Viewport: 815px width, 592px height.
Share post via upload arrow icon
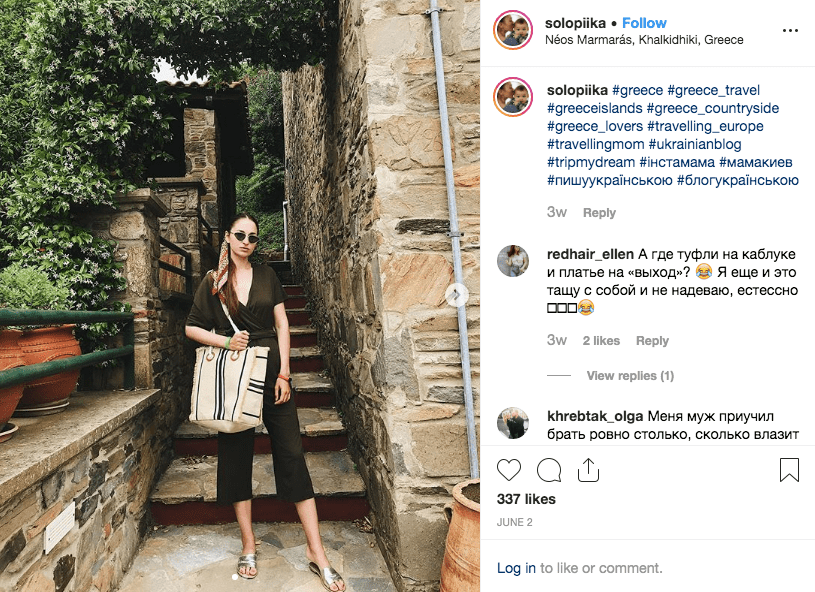[x=588, y=470]
